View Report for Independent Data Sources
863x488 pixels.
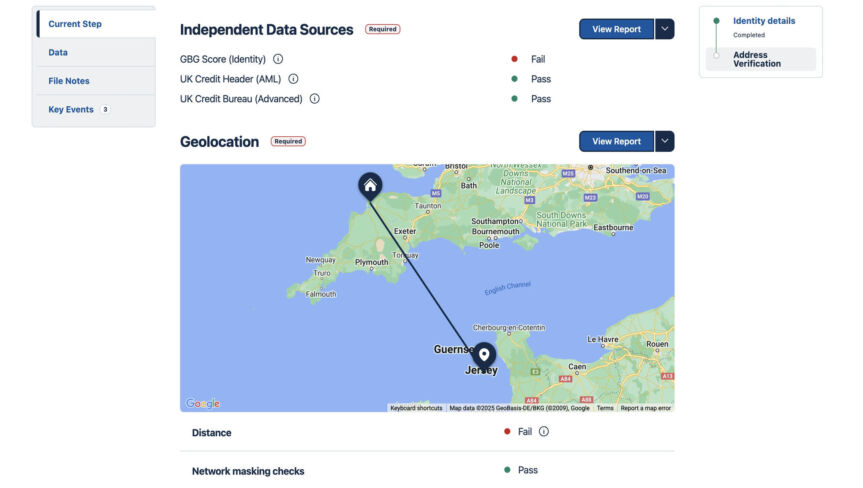click(616, 29)
